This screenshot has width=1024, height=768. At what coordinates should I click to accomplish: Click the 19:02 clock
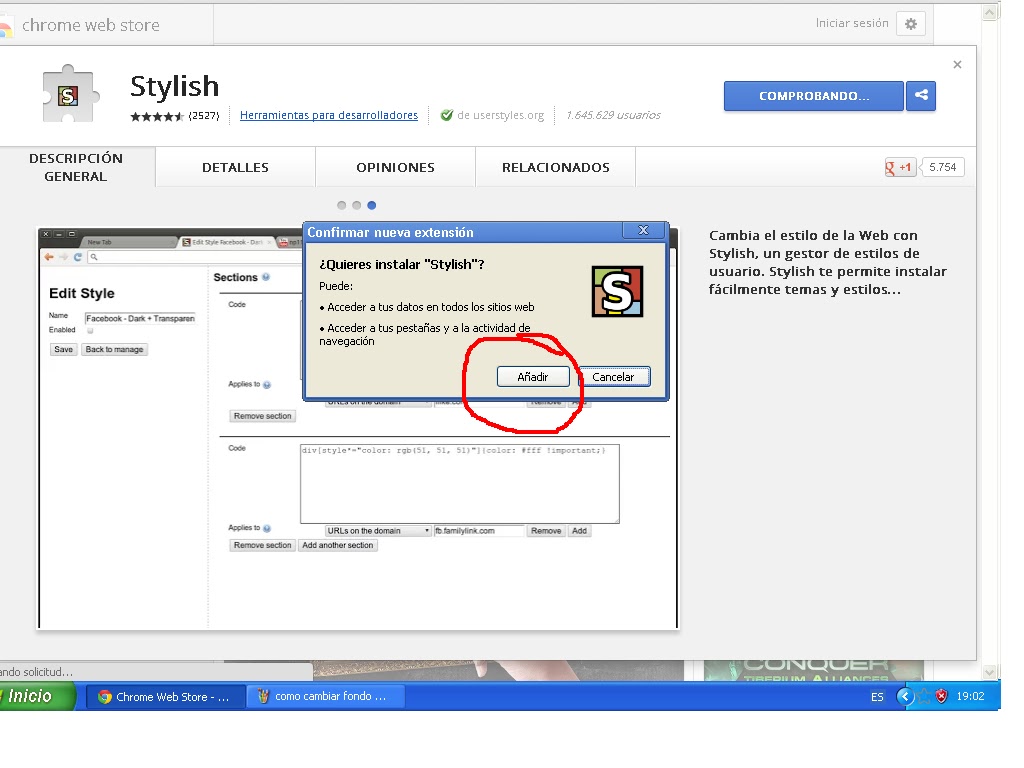tap(970, 696)
